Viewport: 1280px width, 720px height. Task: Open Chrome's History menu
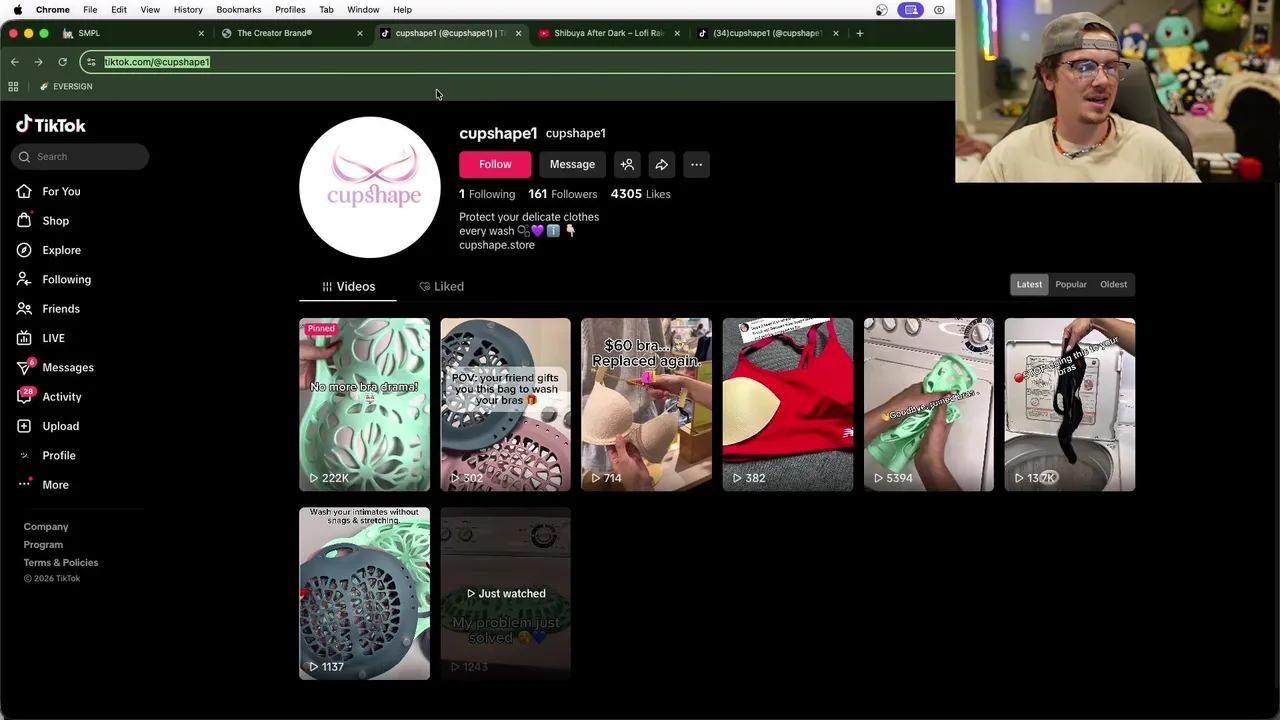pyautogui.click(x=188, y=10)
